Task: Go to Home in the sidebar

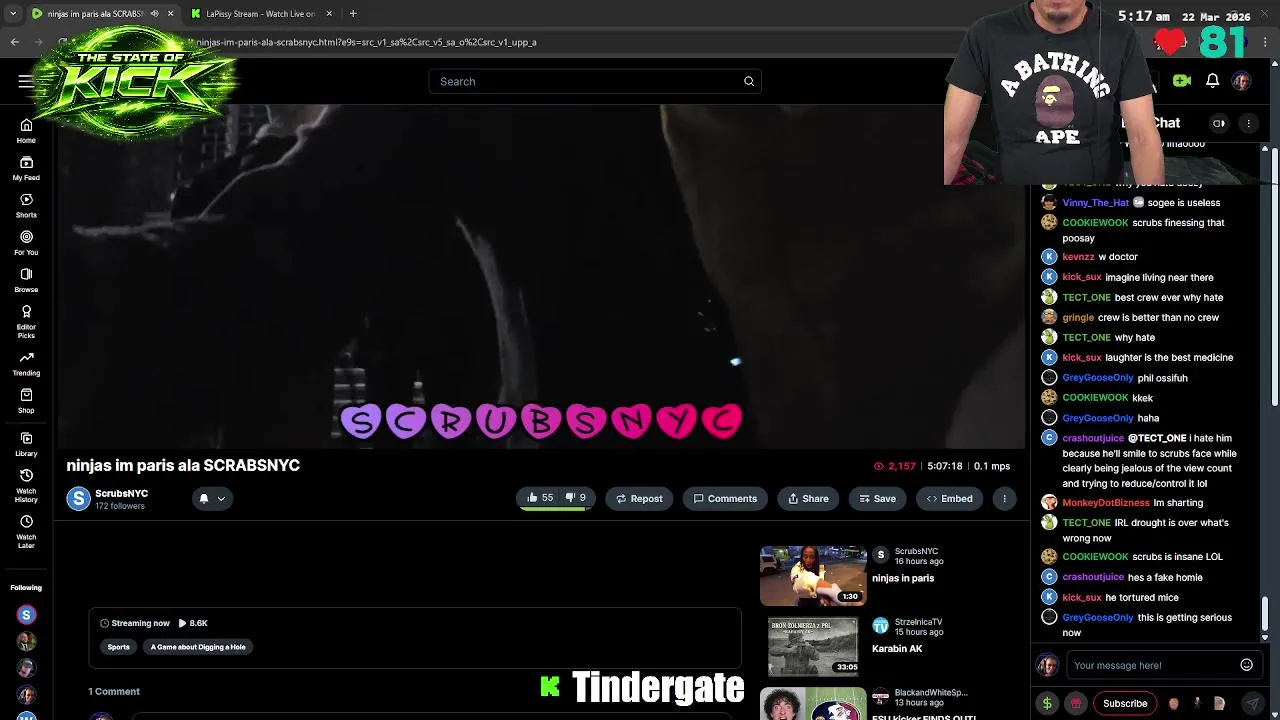Action: [26, 131]
